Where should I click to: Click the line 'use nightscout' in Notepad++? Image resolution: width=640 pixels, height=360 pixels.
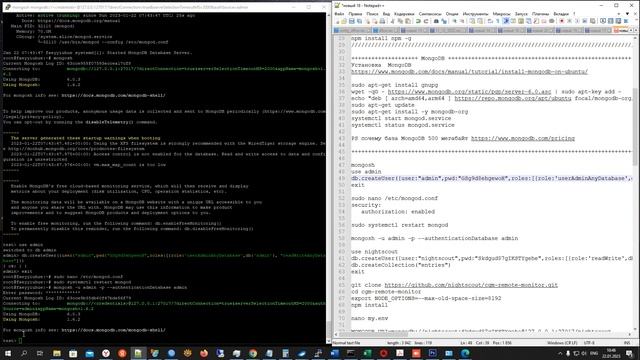(x=374, y=251)
